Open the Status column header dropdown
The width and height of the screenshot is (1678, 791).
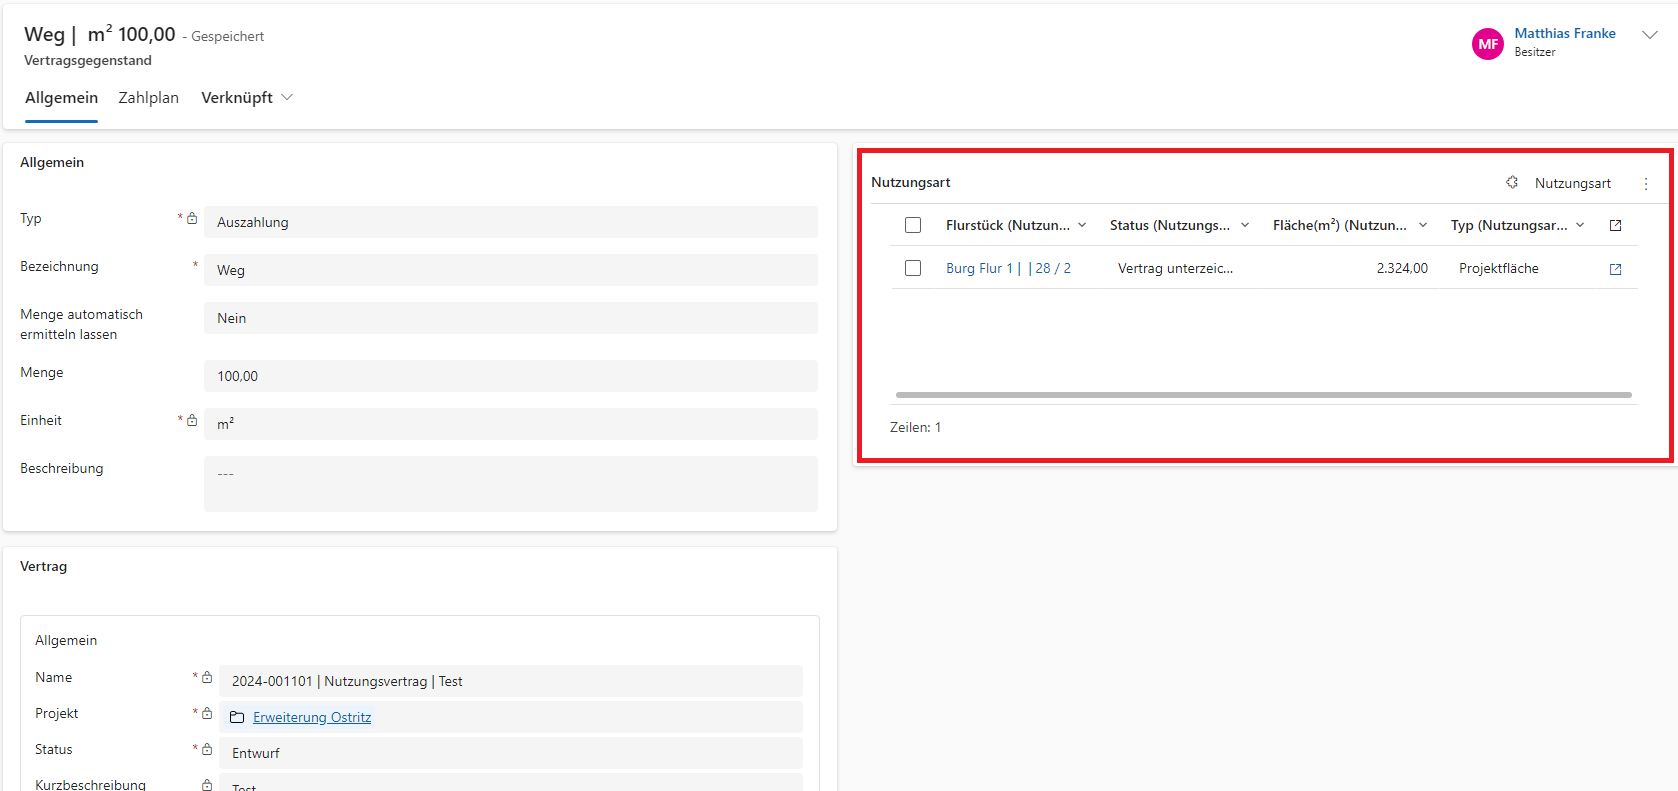1245,225
